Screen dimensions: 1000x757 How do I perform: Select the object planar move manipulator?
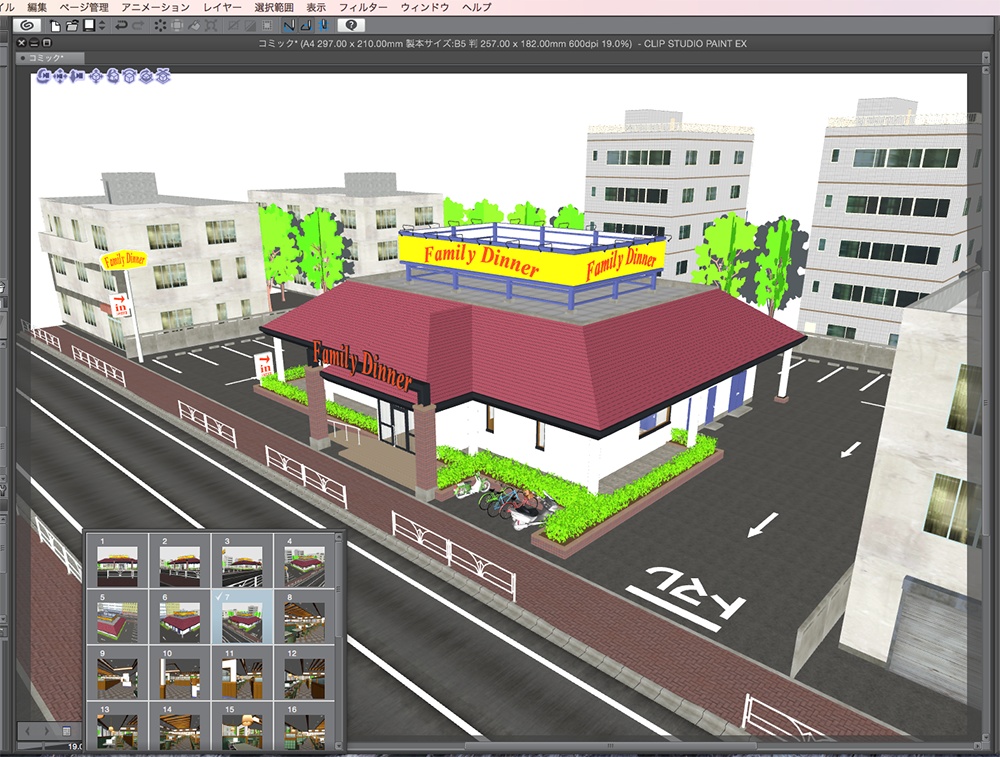pos(96,77)
